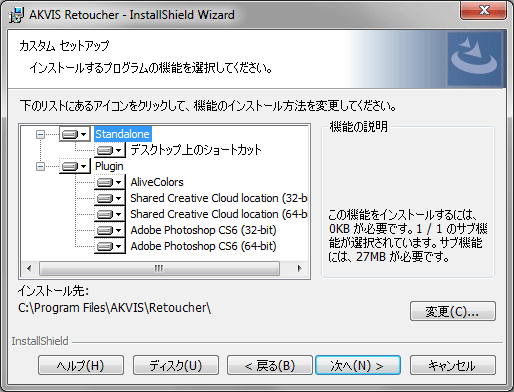Viewport: 514px width, 392px height.
Task: Open Adobe Photoshop CS6 (32-bit) feature dropdown
Action: (x=110, y=230)
